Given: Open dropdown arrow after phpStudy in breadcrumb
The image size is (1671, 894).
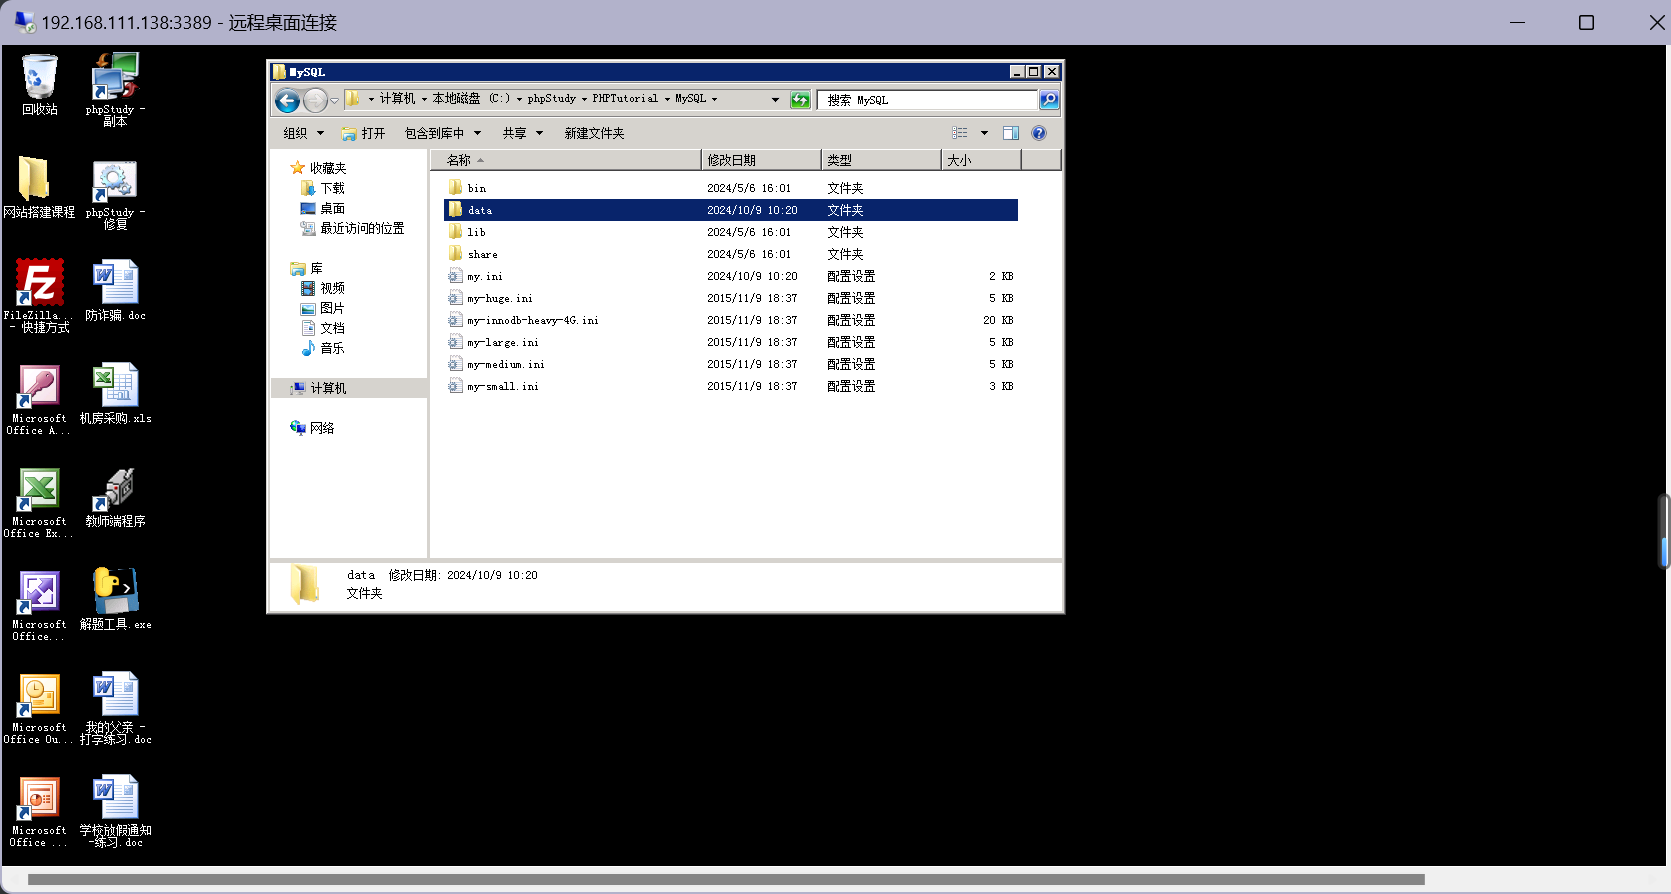Looking at the screenshot, I should [x=584, y=99].
